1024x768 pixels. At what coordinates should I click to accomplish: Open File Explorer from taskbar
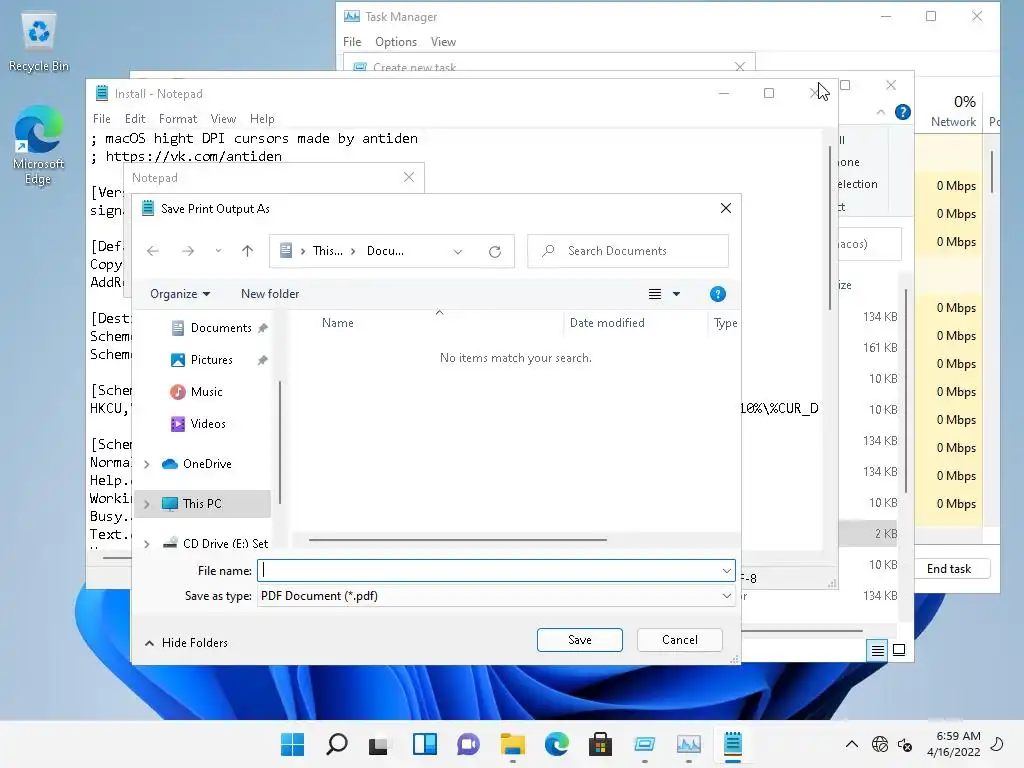pos(513,744)
